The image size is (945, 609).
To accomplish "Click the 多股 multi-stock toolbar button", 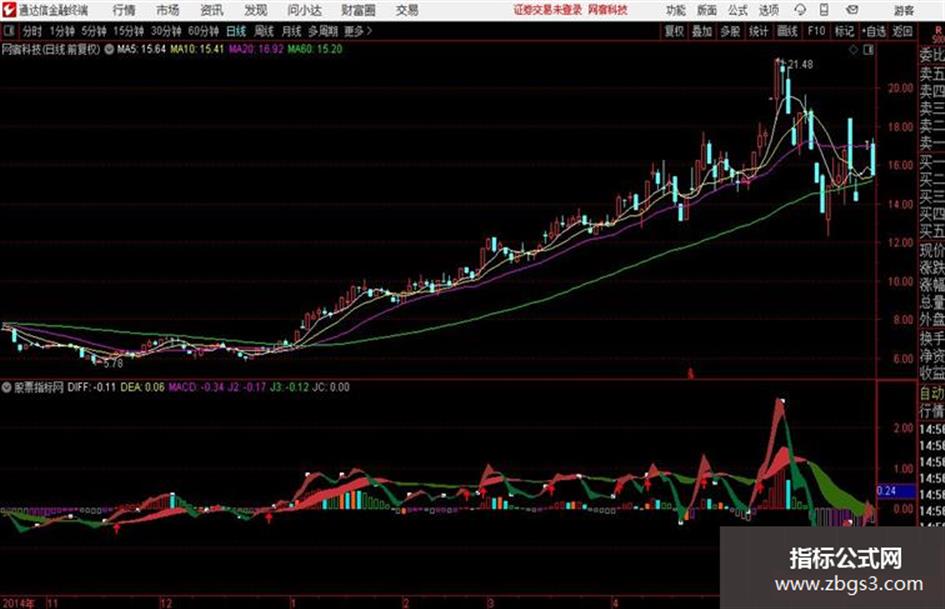I will [x=730, y=31].
